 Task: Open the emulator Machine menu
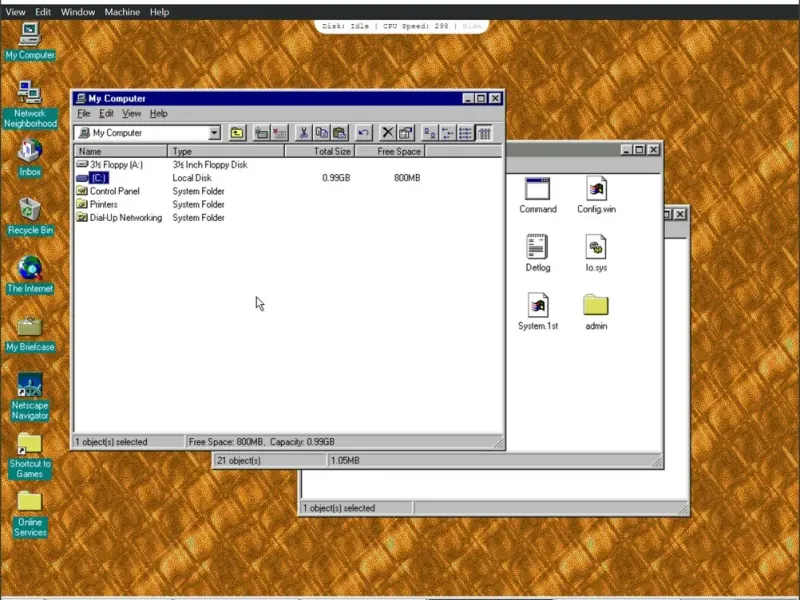[122, 12]
